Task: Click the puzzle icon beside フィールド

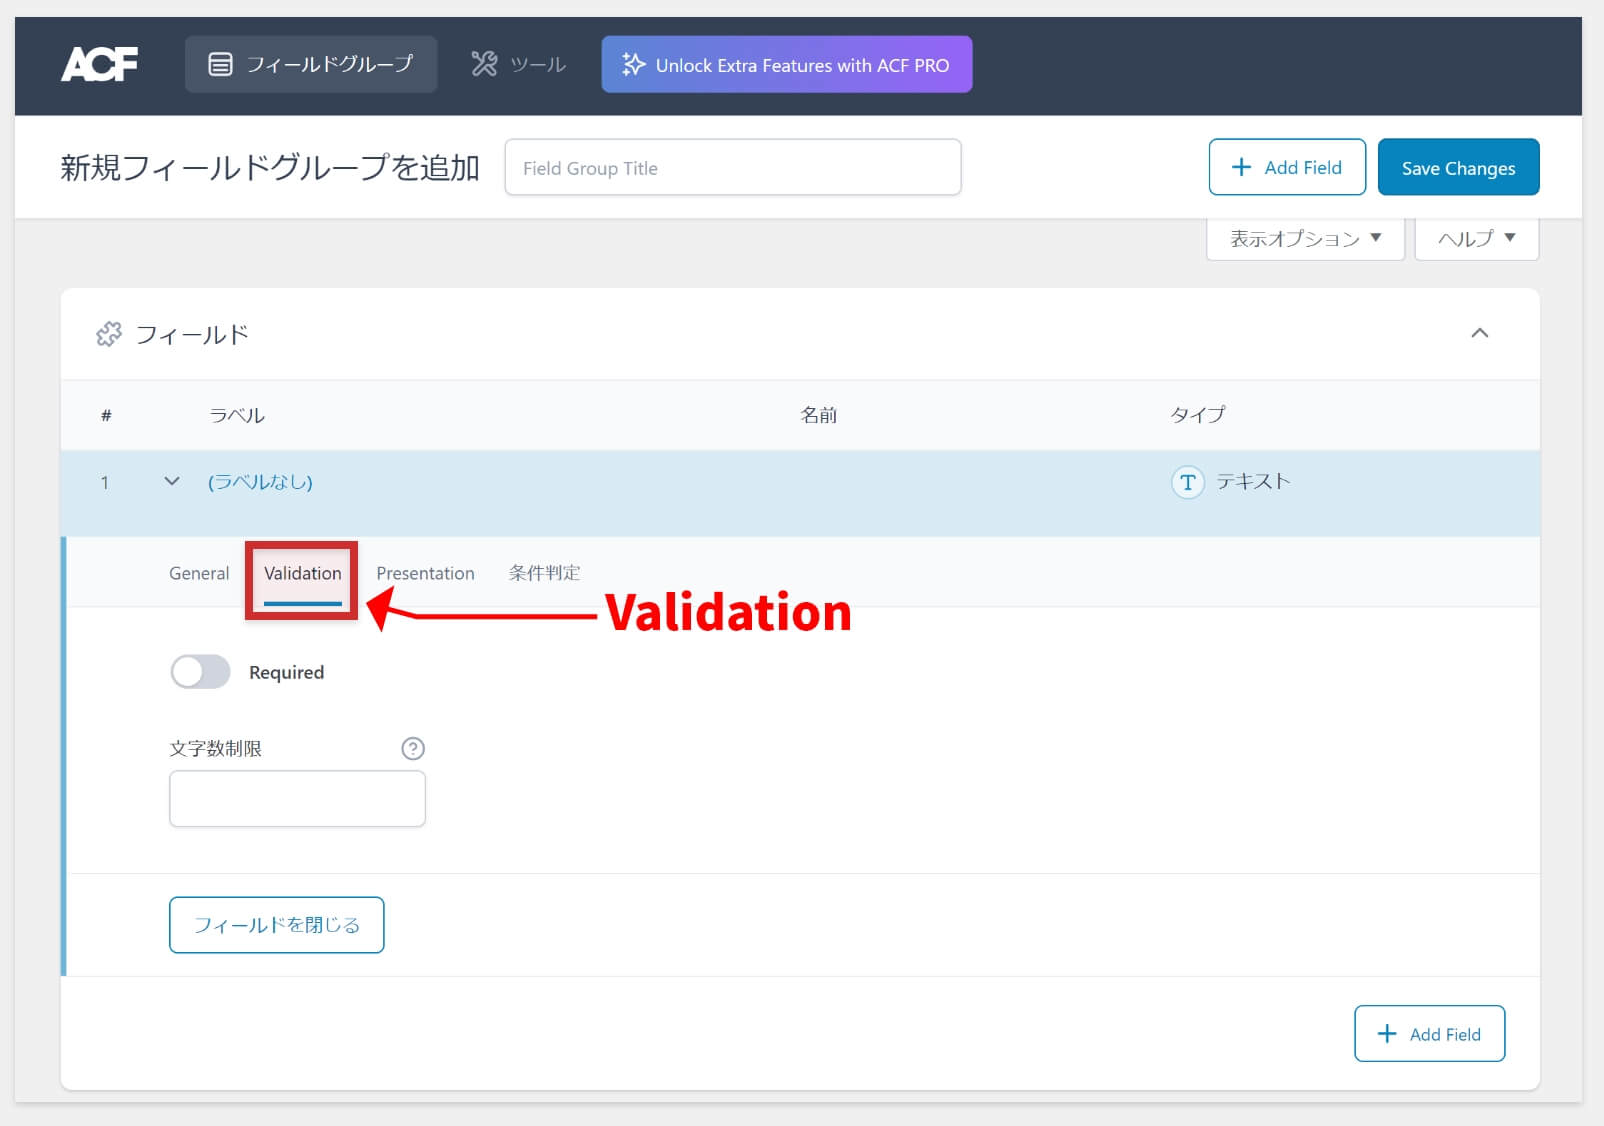Action: pyautogui.click(x=108, y=334)
